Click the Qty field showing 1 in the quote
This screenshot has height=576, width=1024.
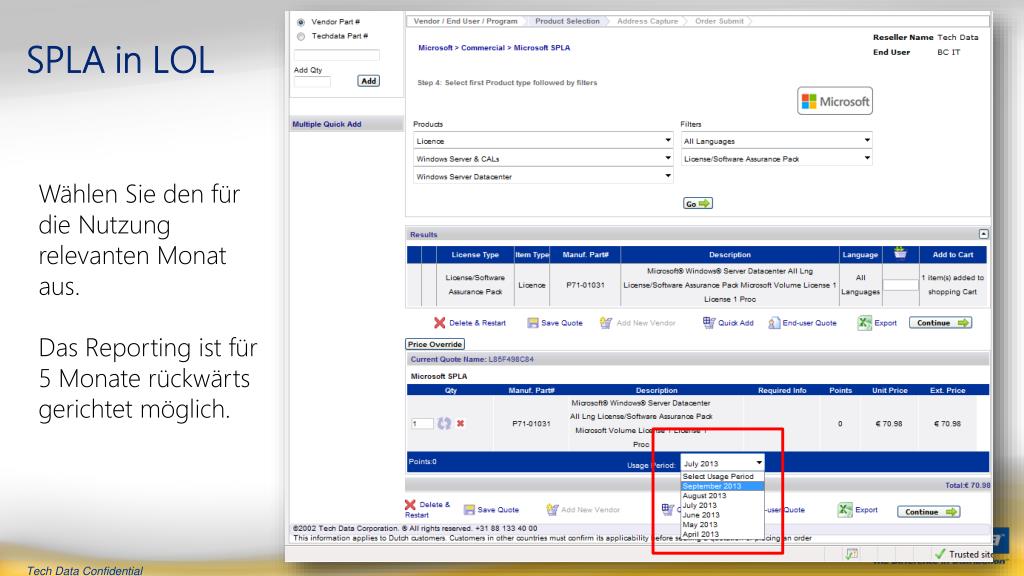[x=422, y=424]
